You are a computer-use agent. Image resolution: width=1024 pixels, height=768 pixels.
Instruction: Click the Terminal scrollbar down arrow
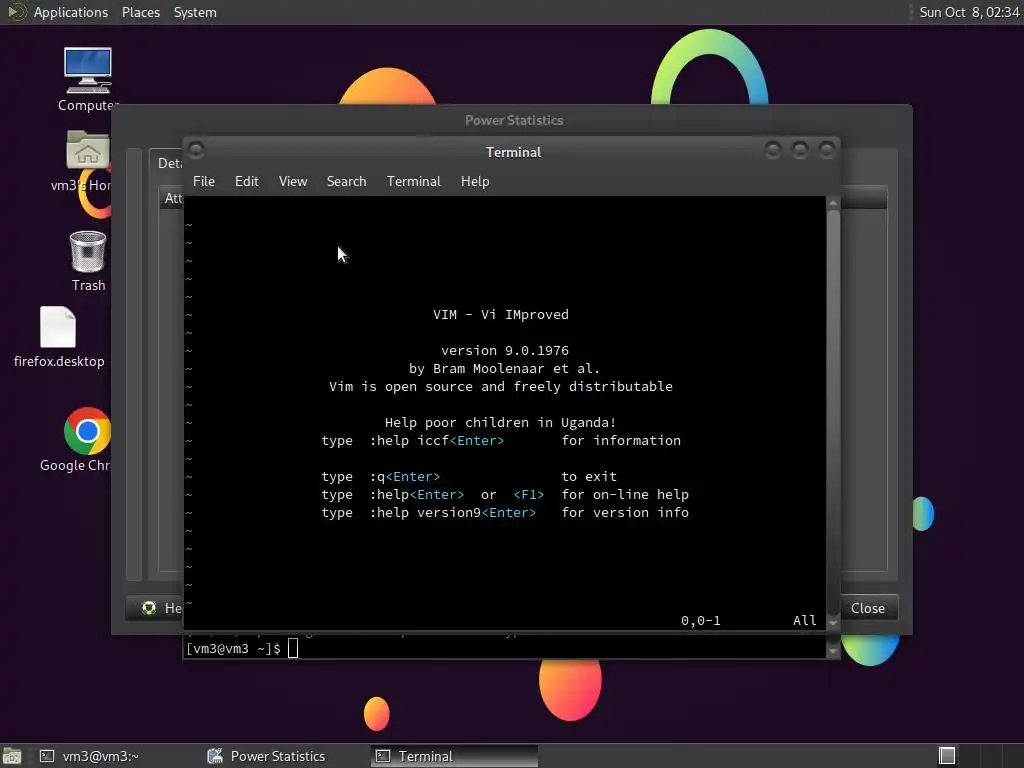pyautogui.click(x=833, y=623)
